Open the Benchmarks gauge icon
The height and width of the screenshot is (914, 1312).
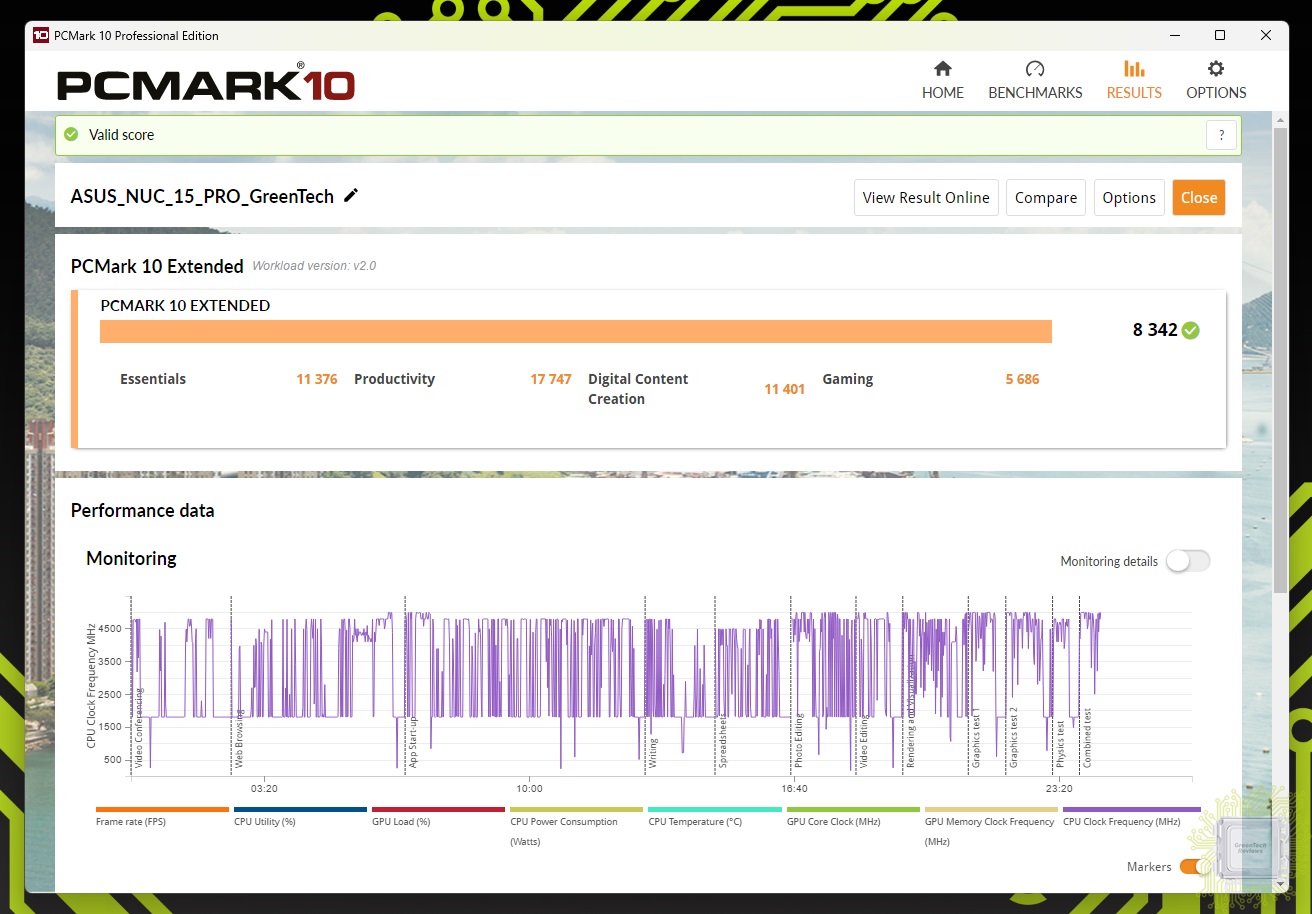pos(1035,69)
